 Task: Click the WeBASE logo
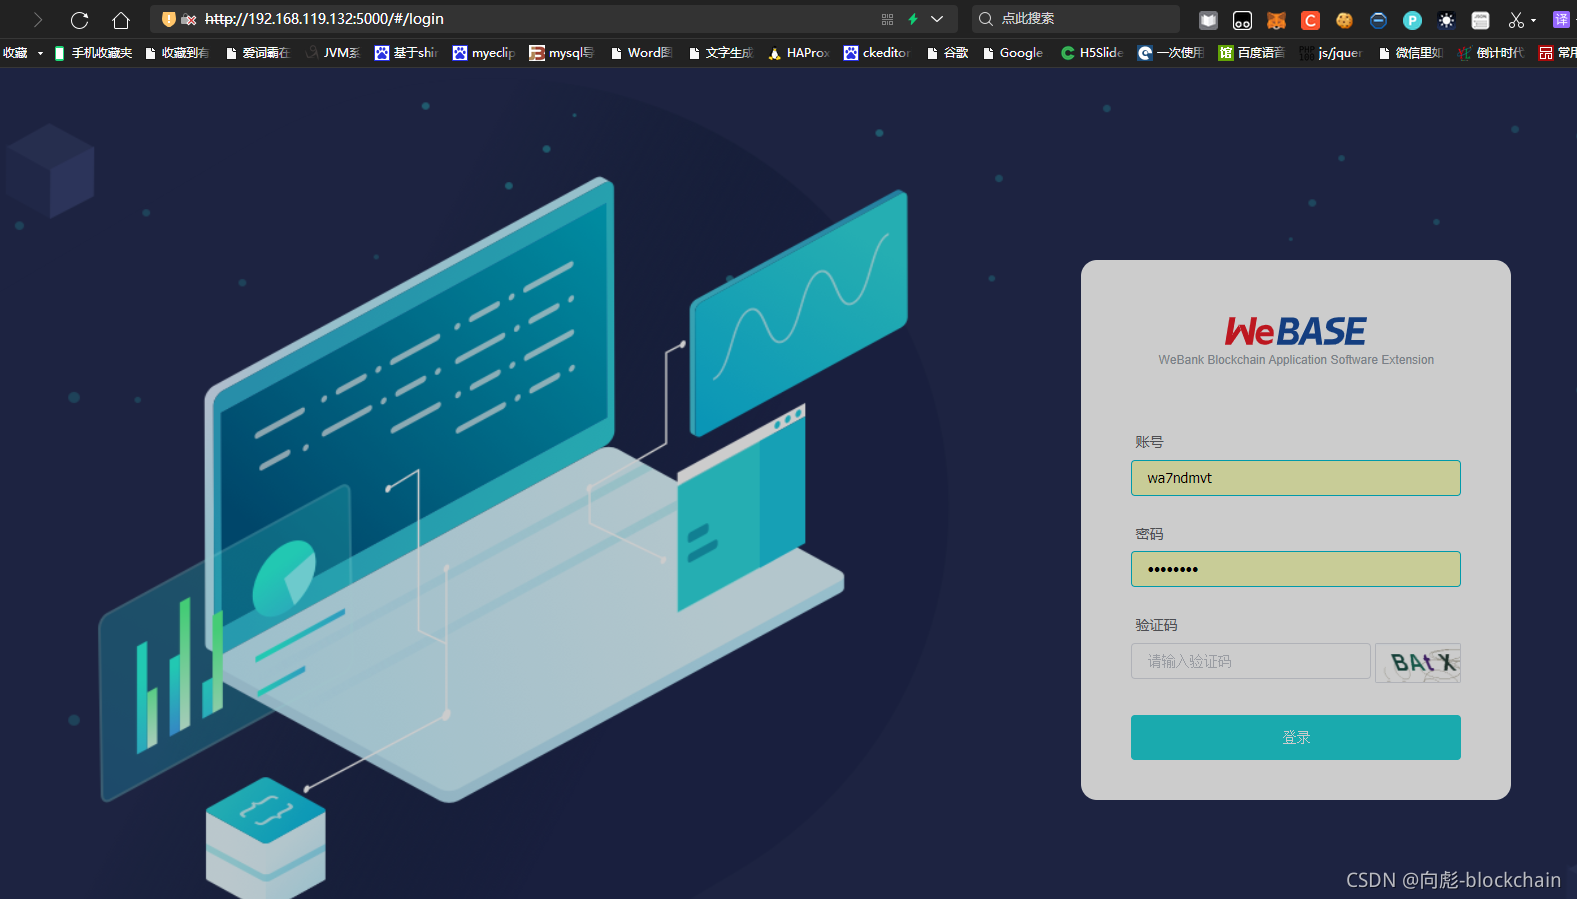[1296, 331]
